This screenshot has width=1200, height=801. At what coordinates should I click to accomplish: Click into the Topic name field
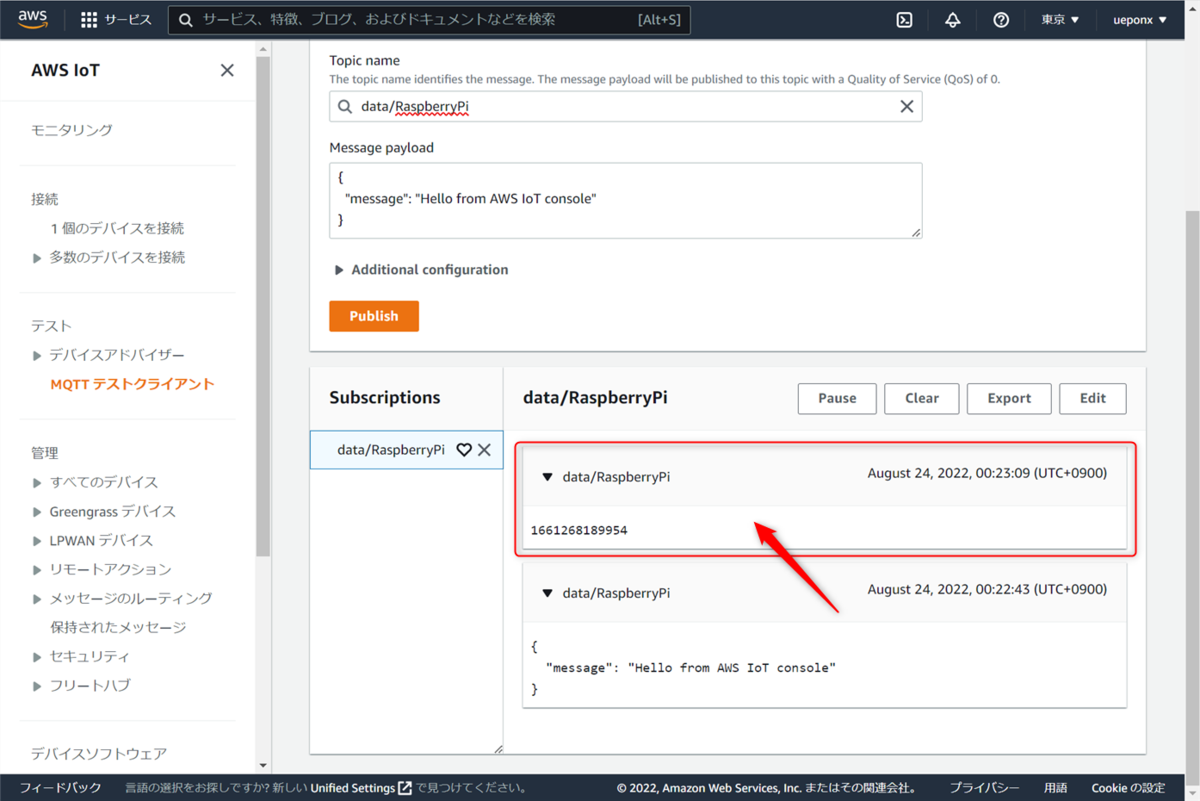coord(626,106)
